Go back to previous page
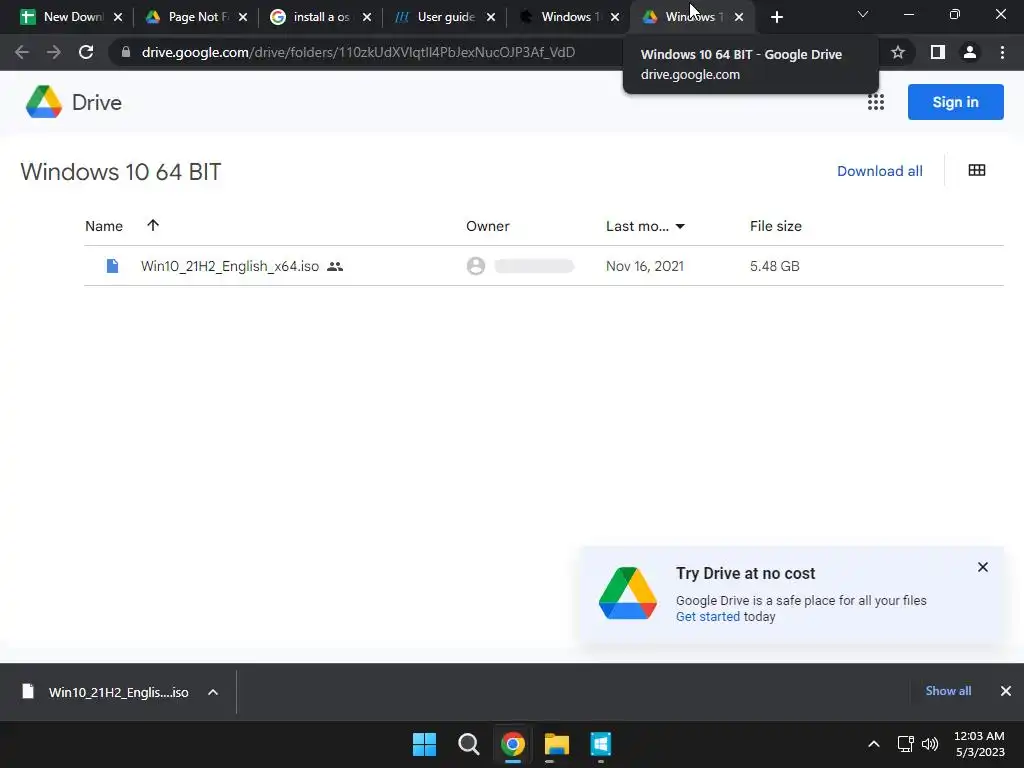The image size is (1024, 768). point(22,52)
